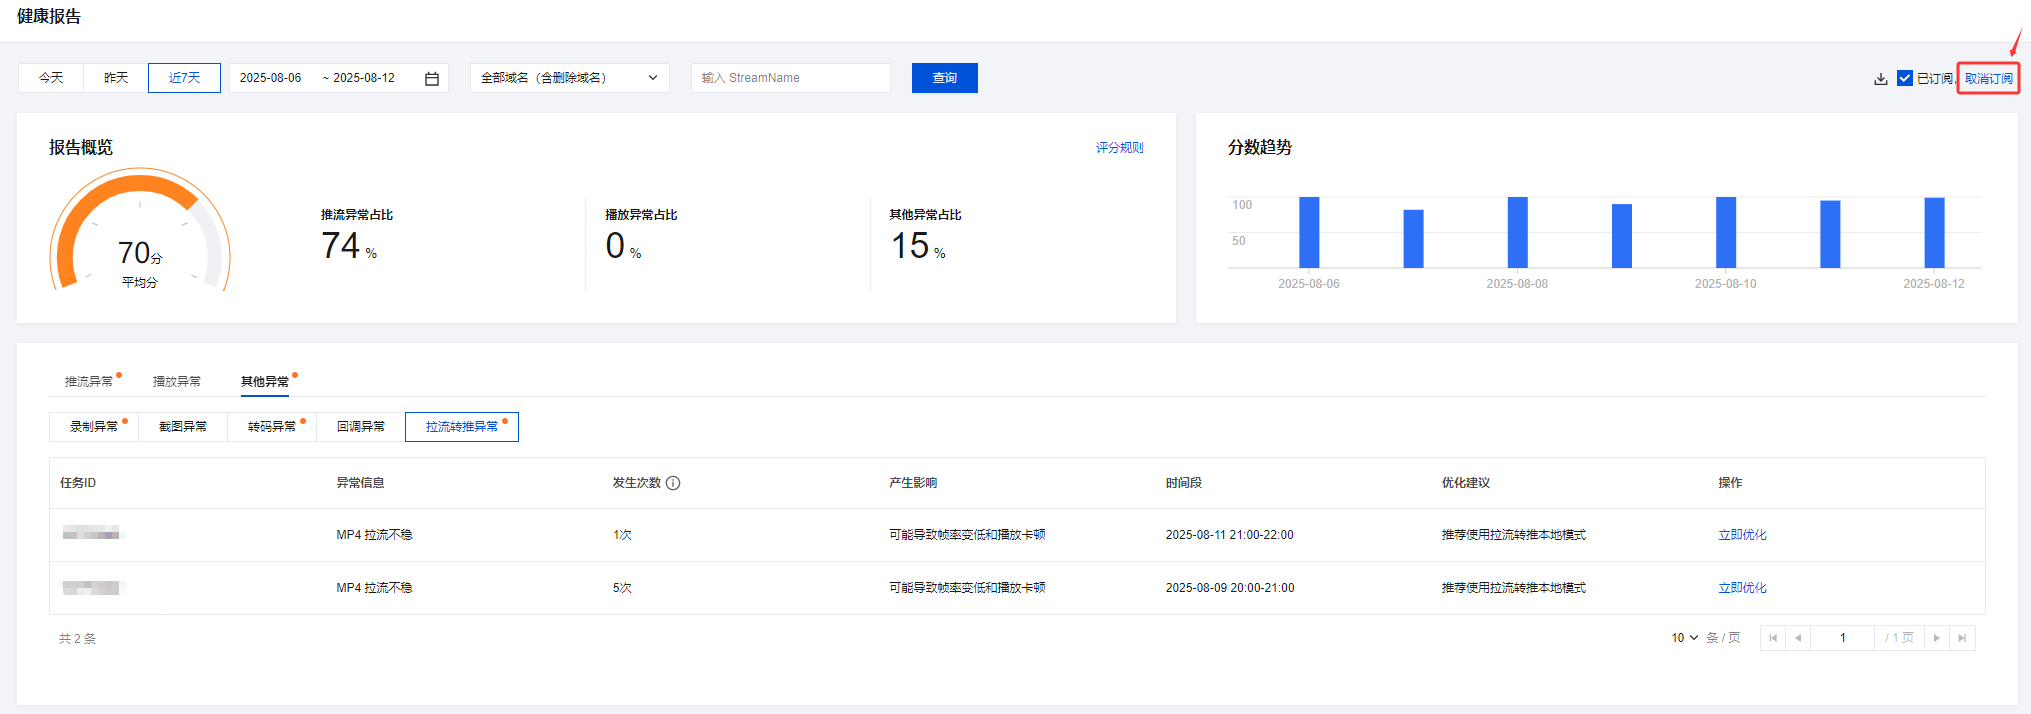Viewport: 2031px width, 714px height.
Task: Click the info icon beside 发生次数
Action: [x=673, y=483]
